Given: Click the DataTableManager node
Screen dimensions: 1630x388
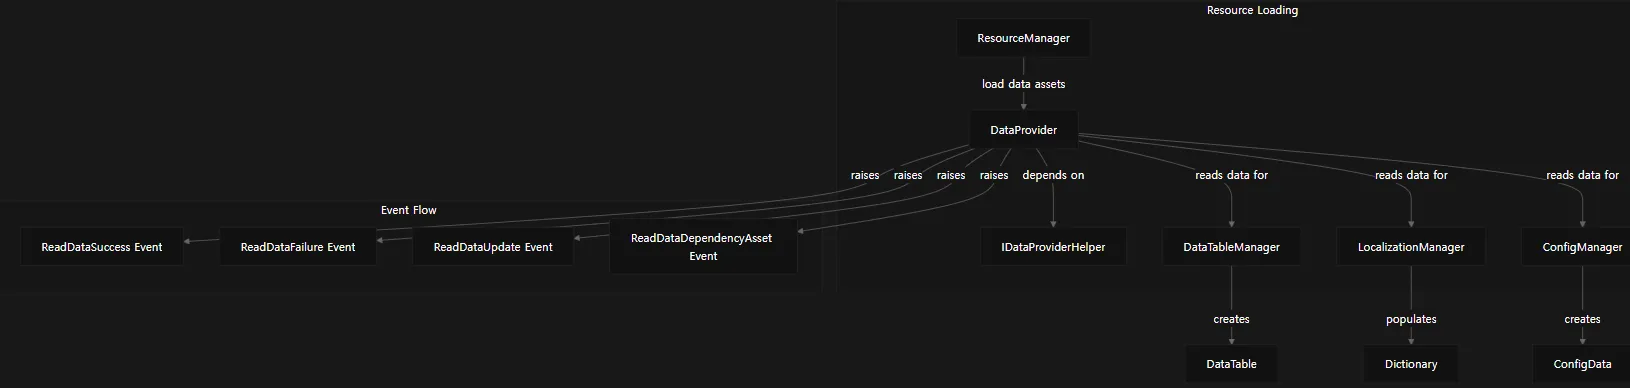Looking at the screenshot, I should [1231, 247].
